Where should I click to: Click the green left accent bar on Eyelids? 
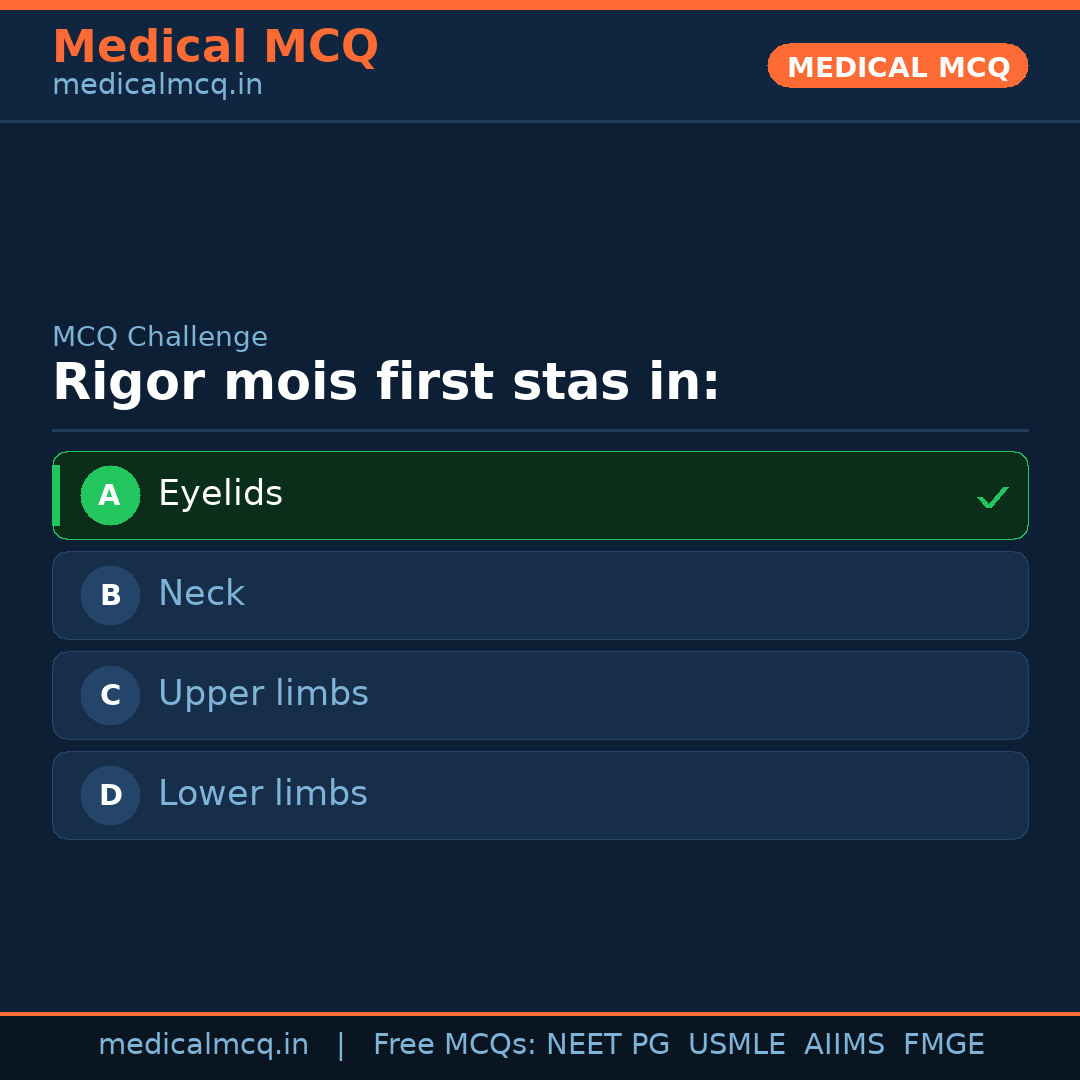[x=56, y=495]
